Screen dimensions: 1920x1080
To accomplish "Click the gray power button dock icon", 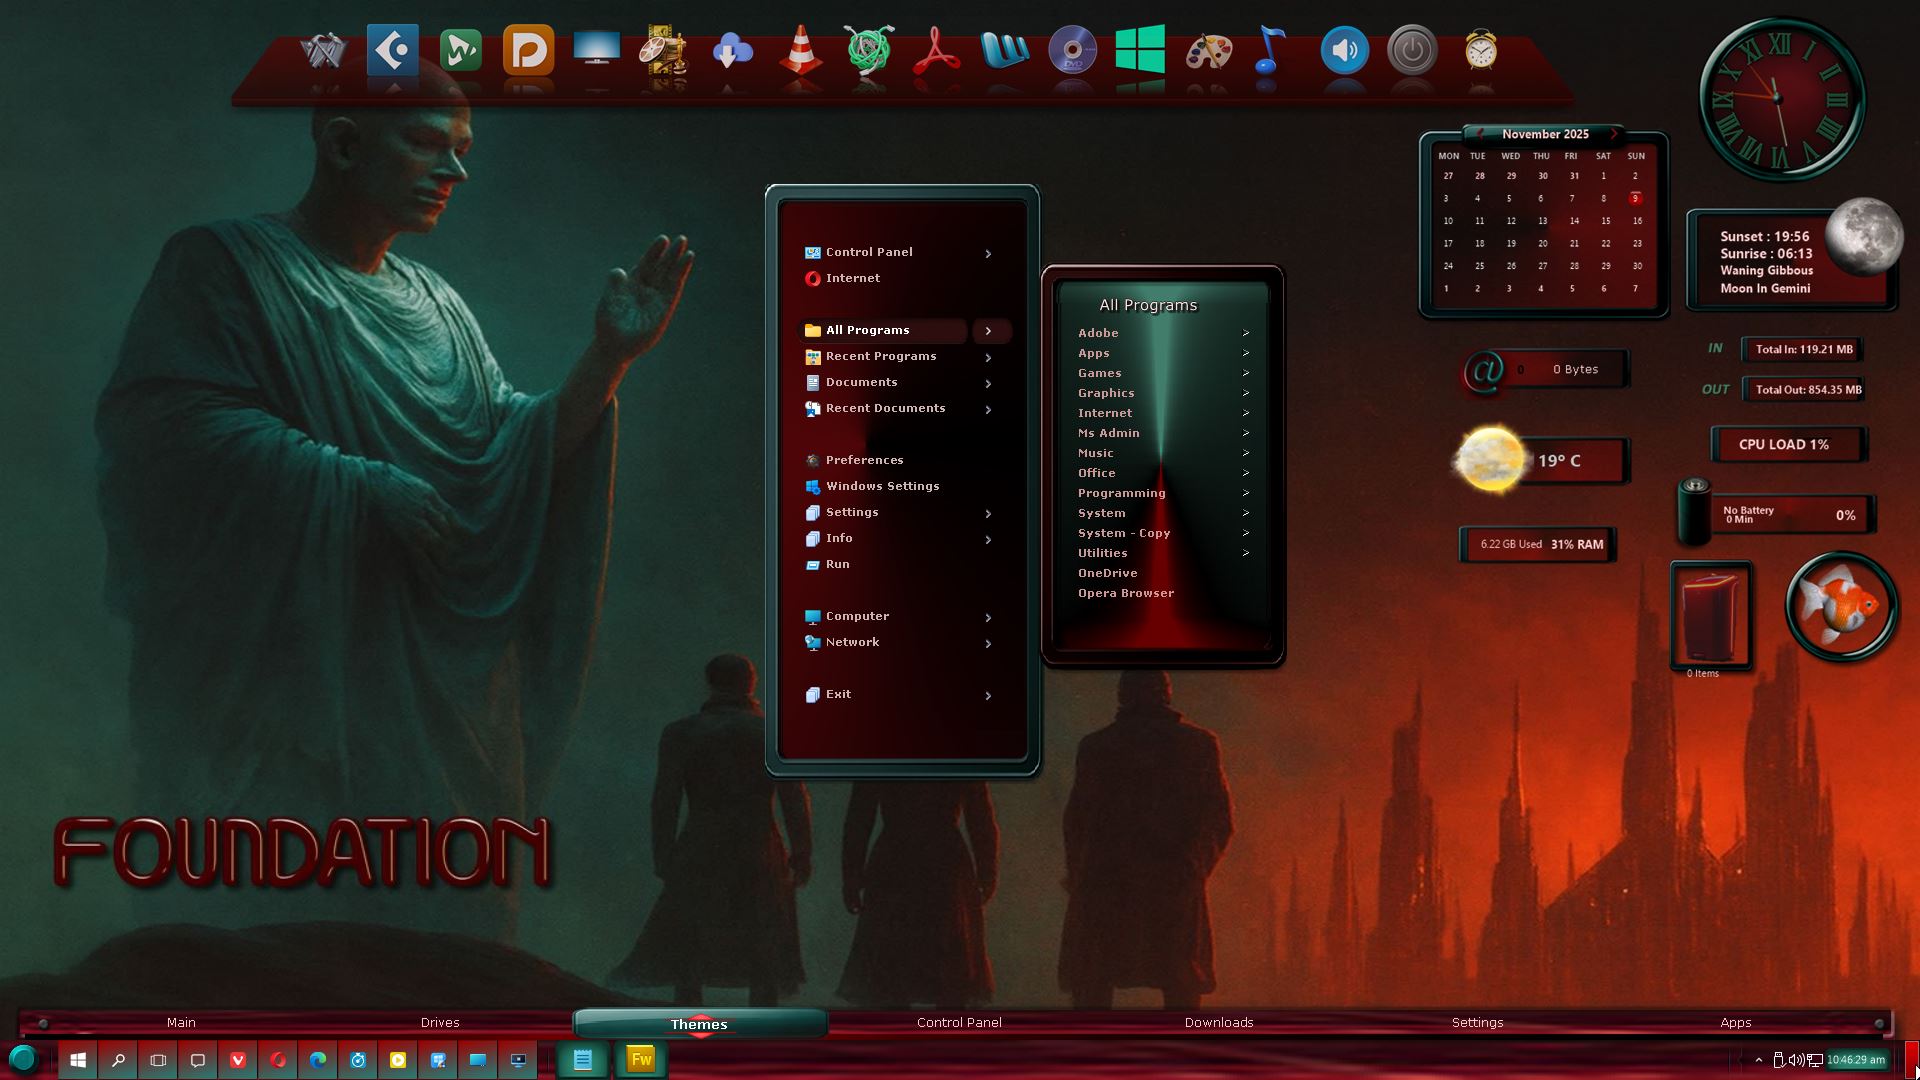I will pos(1412,50).
